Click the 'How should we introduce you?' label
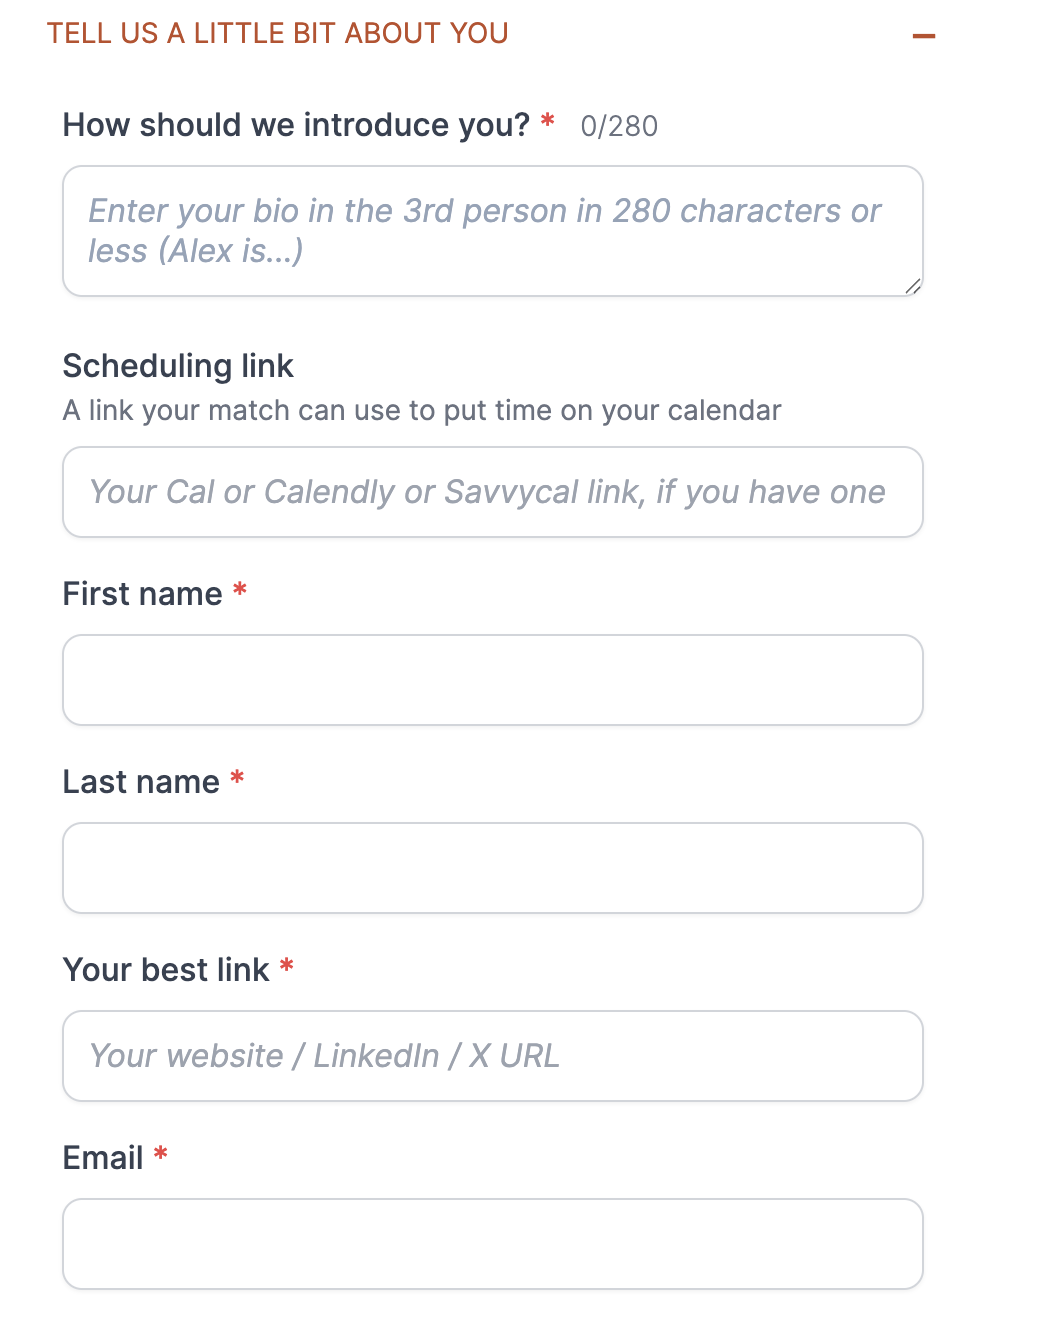This screenshot has height=1338, width=1046. pyautogui.click(x=296, y=125)
